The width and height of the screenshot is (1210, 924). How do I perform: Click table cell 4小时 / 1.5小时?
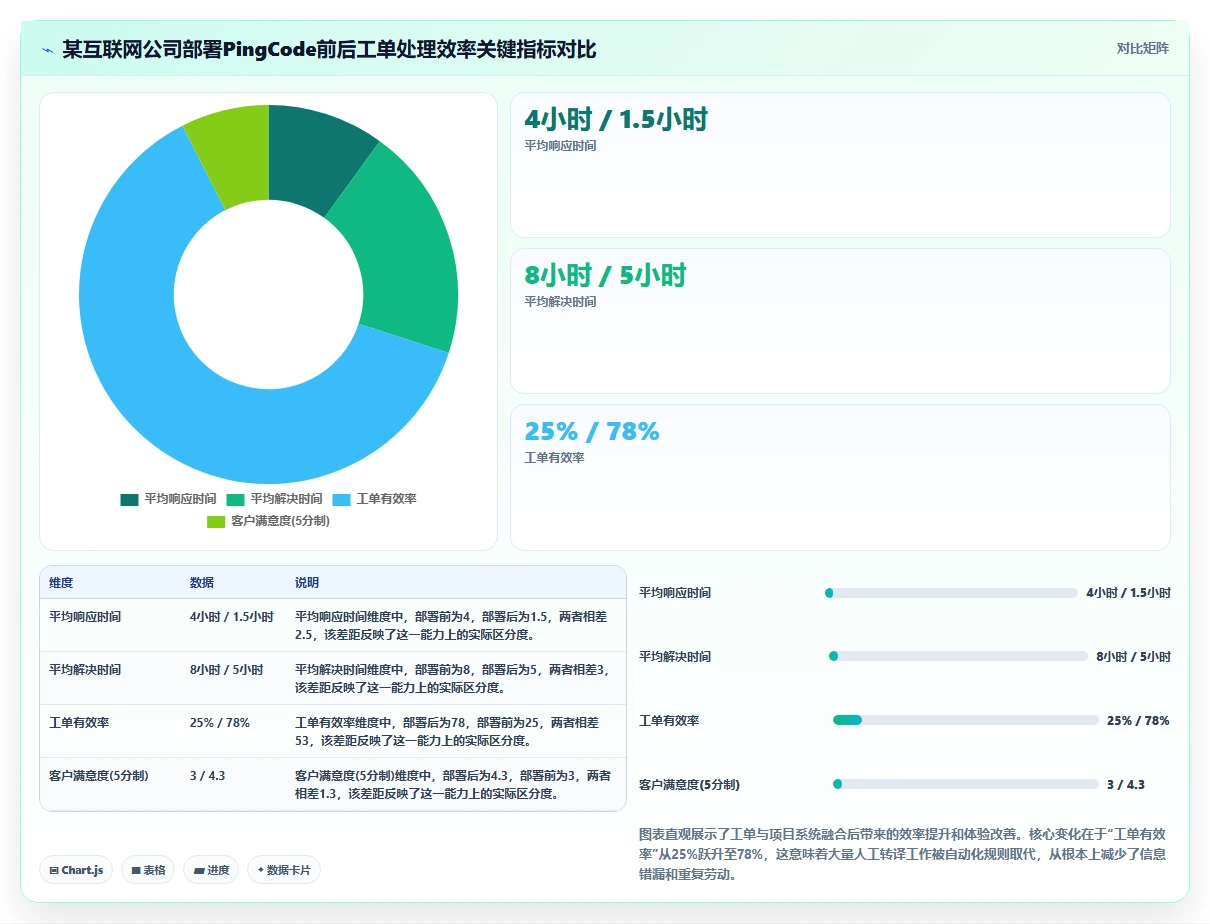click(x=231, y=617)
